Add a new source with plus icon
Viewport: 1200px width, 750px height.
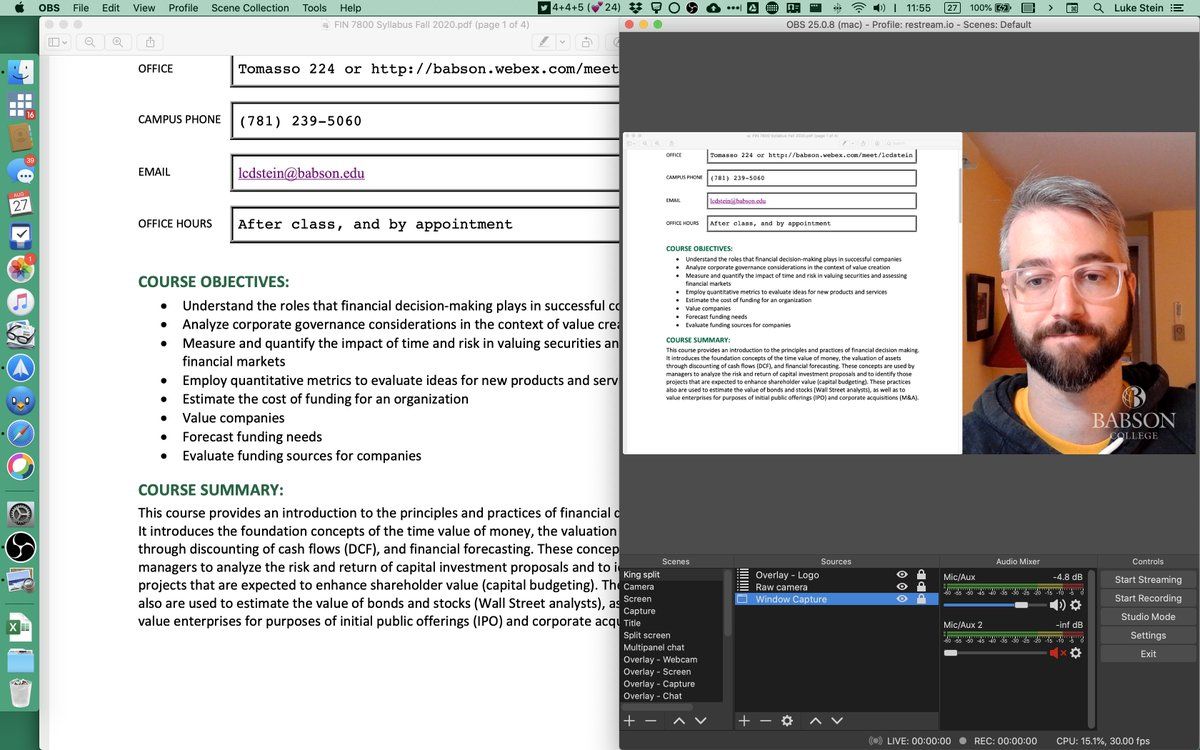click(743, 720)
